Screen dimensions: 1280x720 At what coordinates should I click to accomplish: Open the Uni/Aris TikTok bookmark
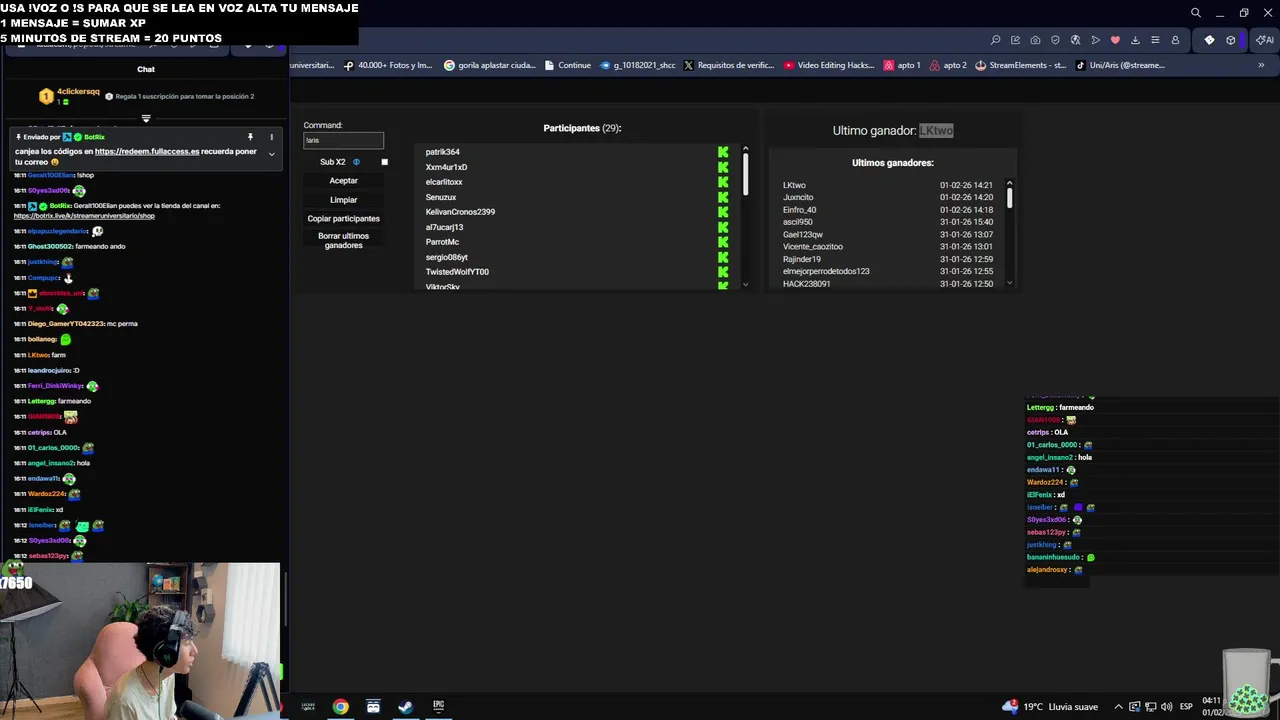click(x=1120, y=65)
